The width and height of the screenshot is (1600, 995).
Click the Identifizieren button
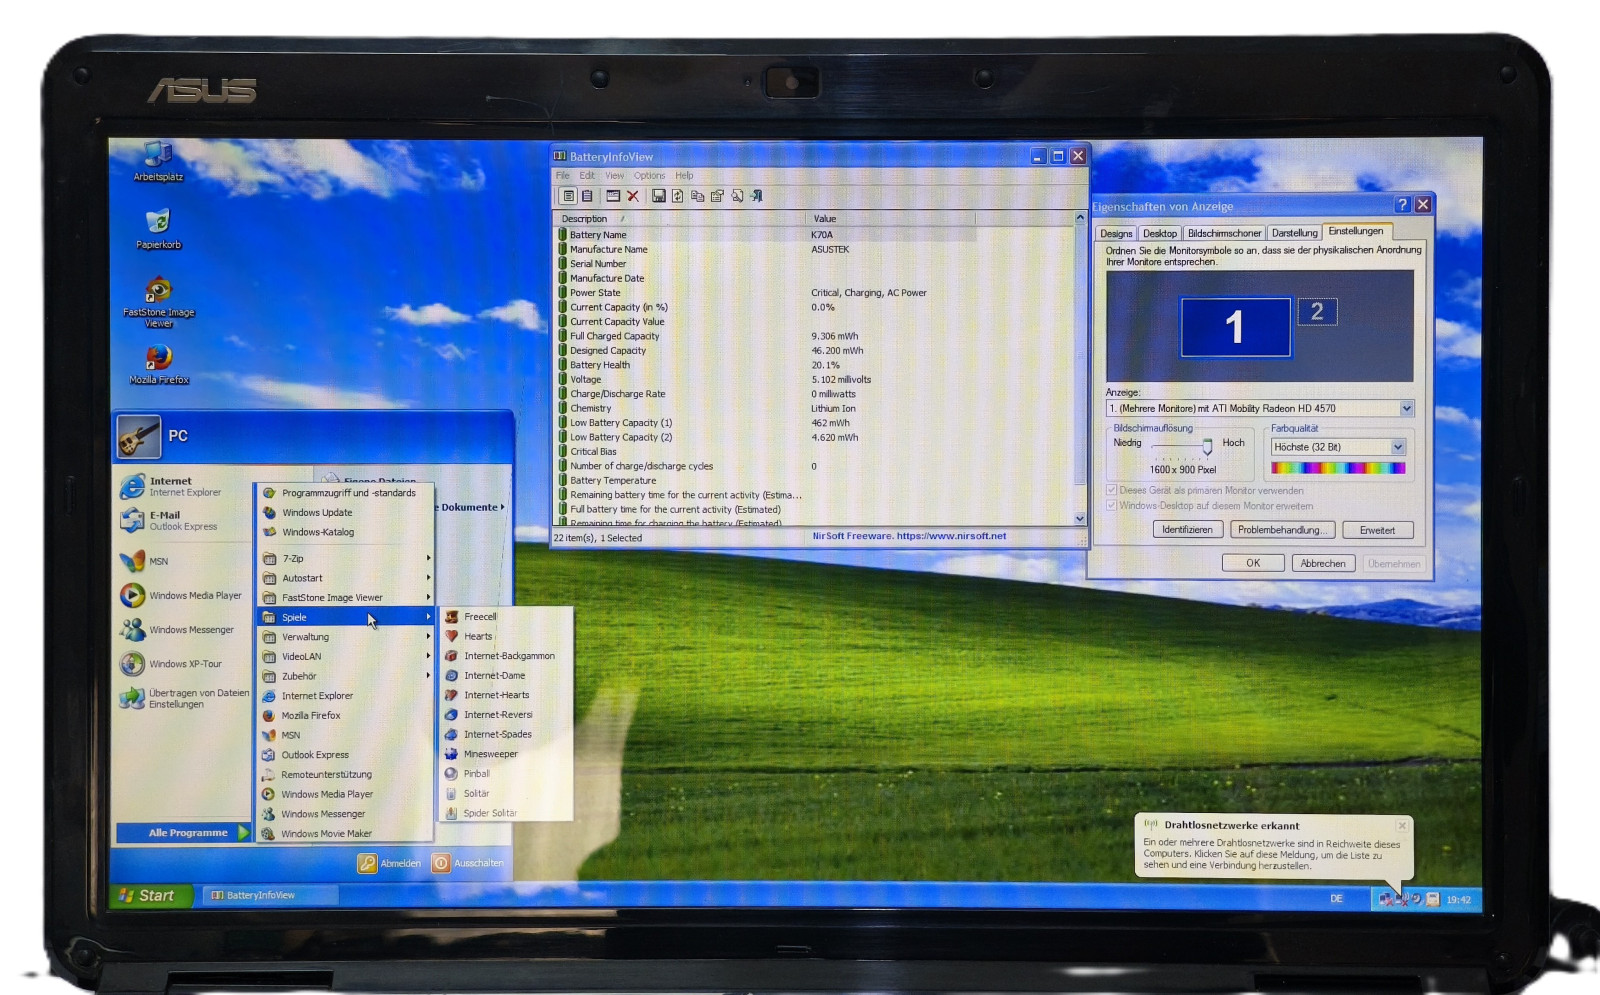click(x=1187, y=530)
